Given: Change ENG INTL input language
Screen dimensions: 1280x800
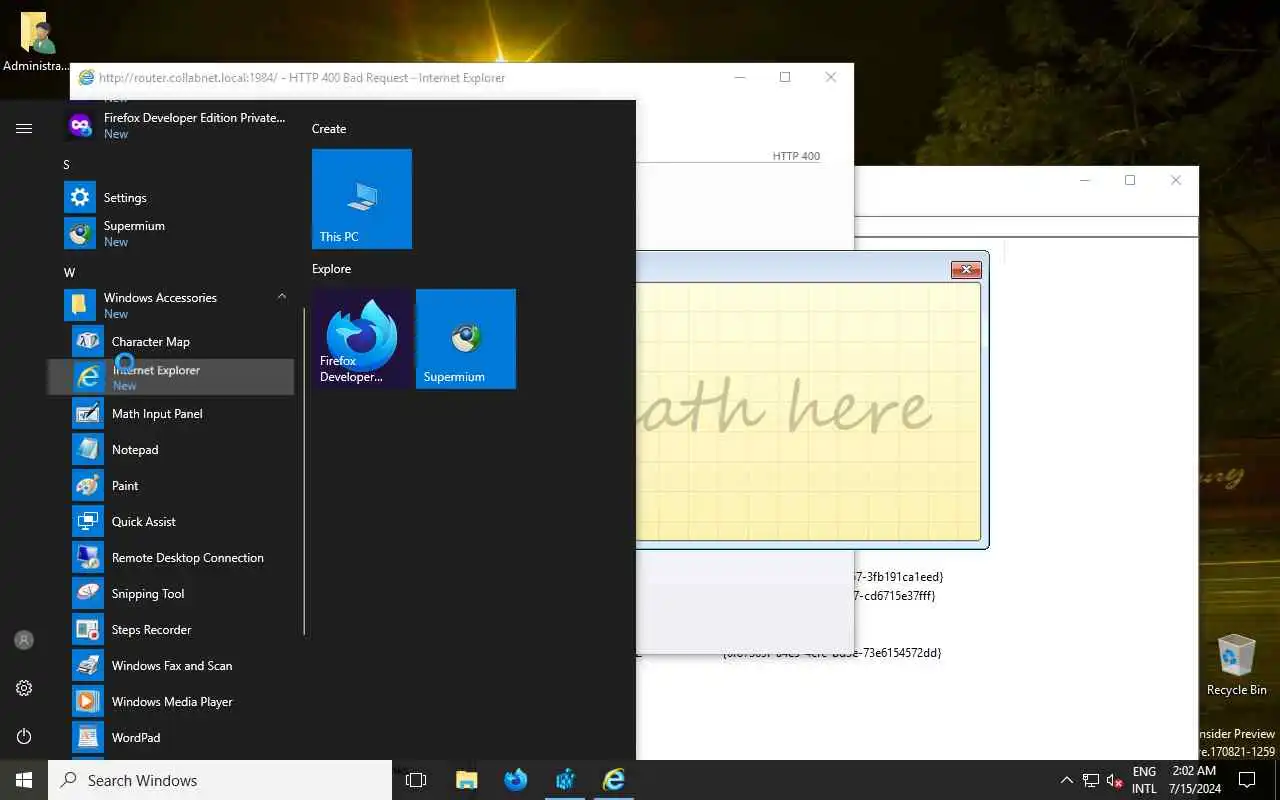Looking at the screenshot, I should (x=1145, y=780).
